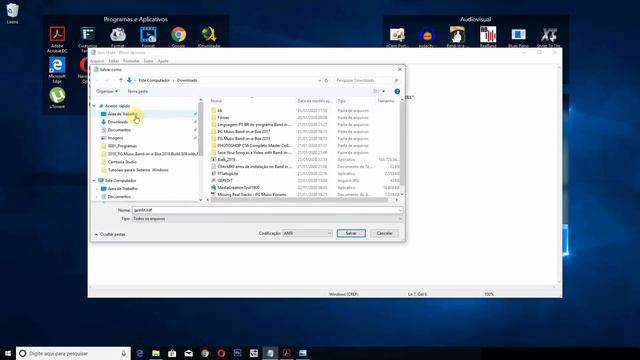Open Microsoft Store taskbar icon
Screen dimensions: 640x360
tap(172, 353)
